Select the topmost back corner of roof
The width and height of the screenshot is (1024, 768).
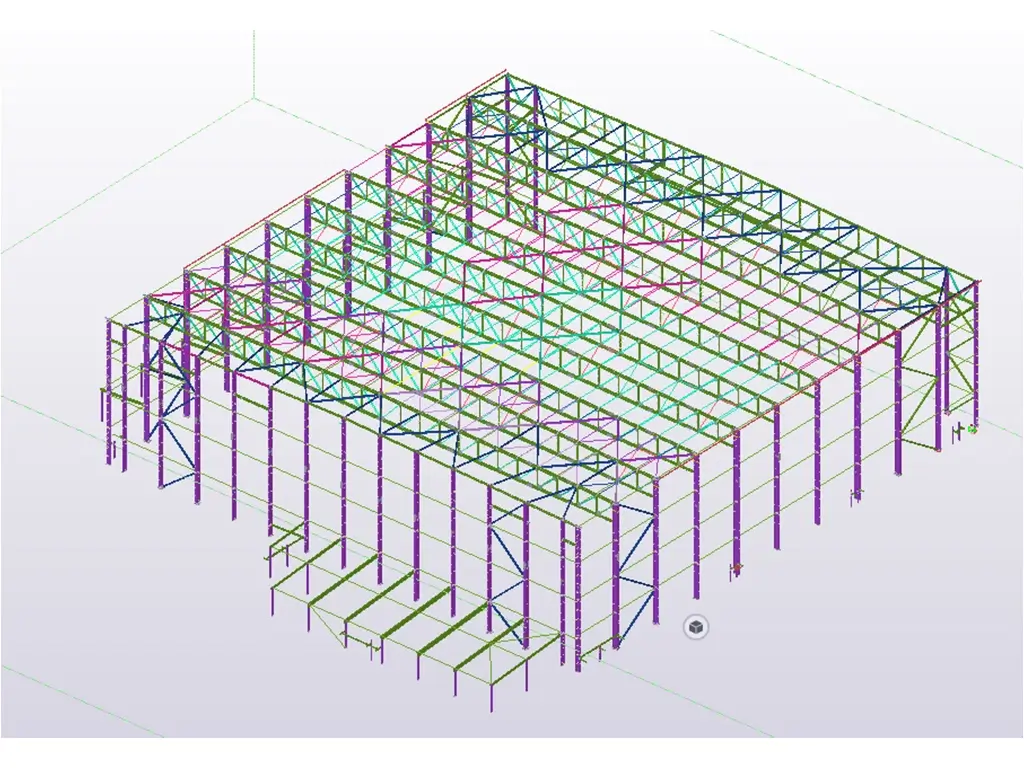pos(507,74)
